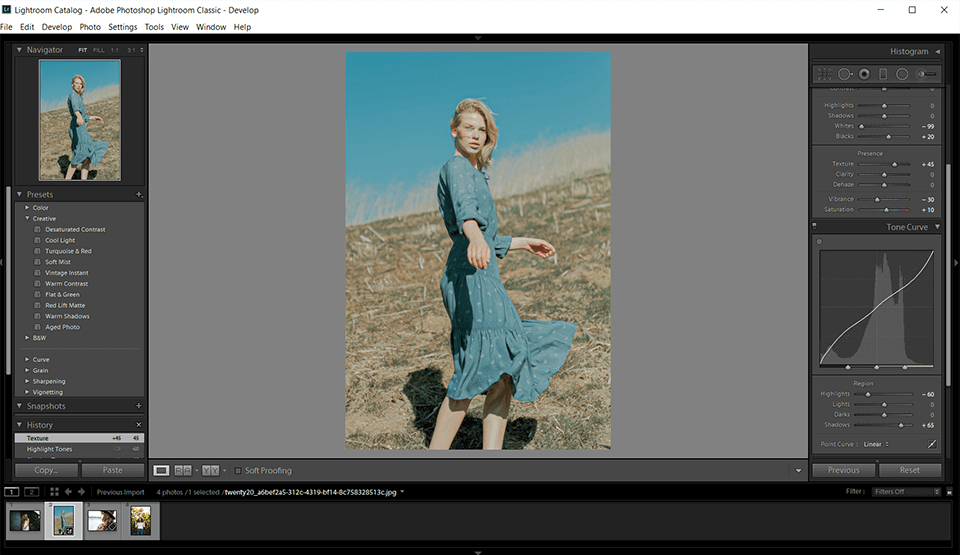Image resolution: width=960 pixels, height=555 pixels.
Task: Select the Radial Filter tool
Action: coord(902,74)
